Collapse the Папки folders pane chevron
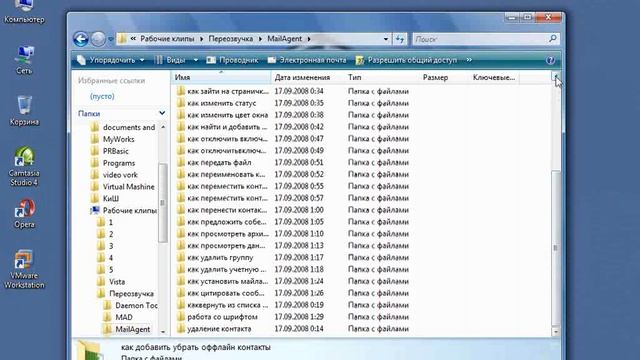Image resolution: width=640 pixels, height=360 pixels. coord(162,113)
